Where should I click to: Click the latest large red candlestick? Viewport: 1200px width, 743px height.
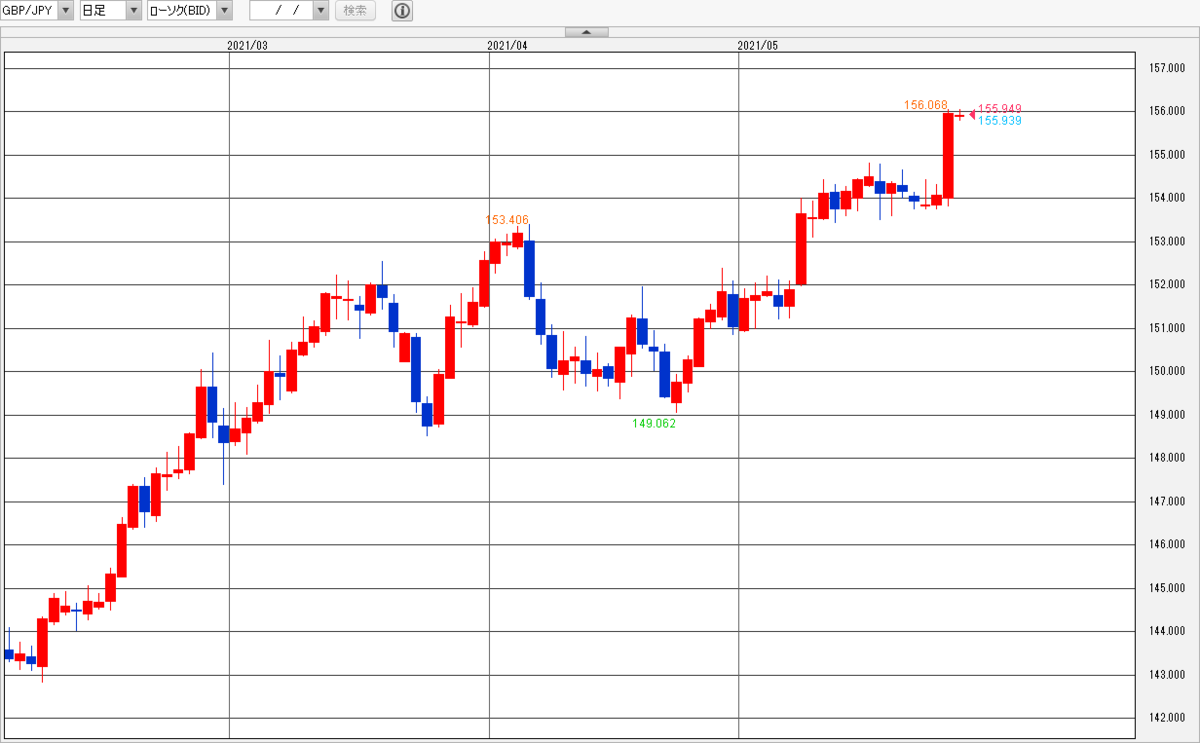[x=948, y=155]
